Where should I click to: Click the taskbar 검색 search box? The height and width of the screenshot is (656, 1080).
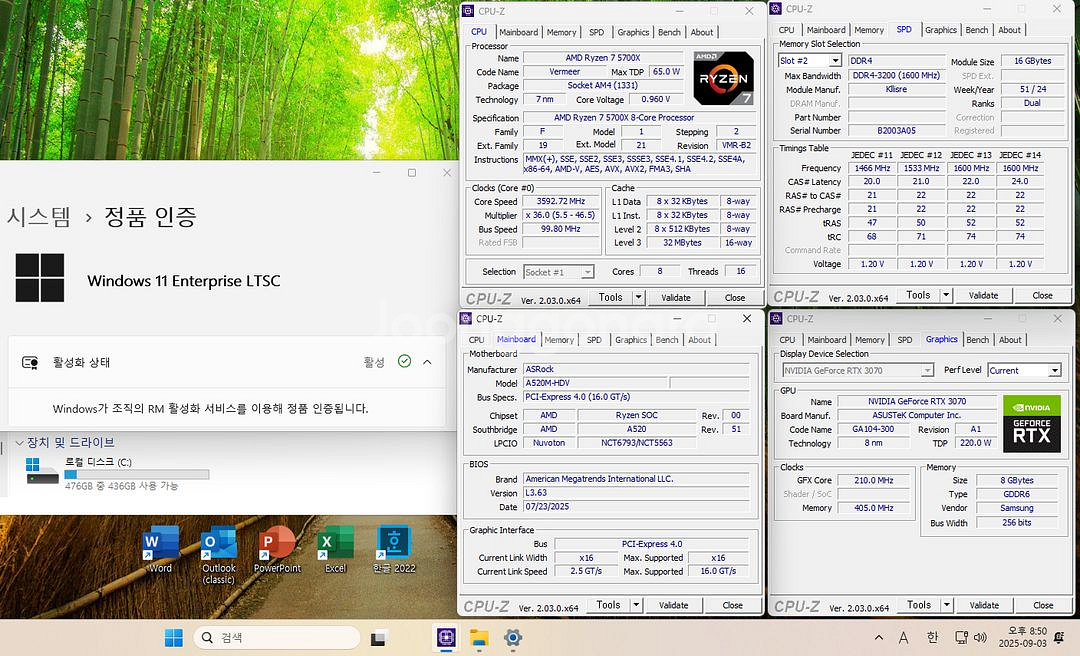pos(277,638)
